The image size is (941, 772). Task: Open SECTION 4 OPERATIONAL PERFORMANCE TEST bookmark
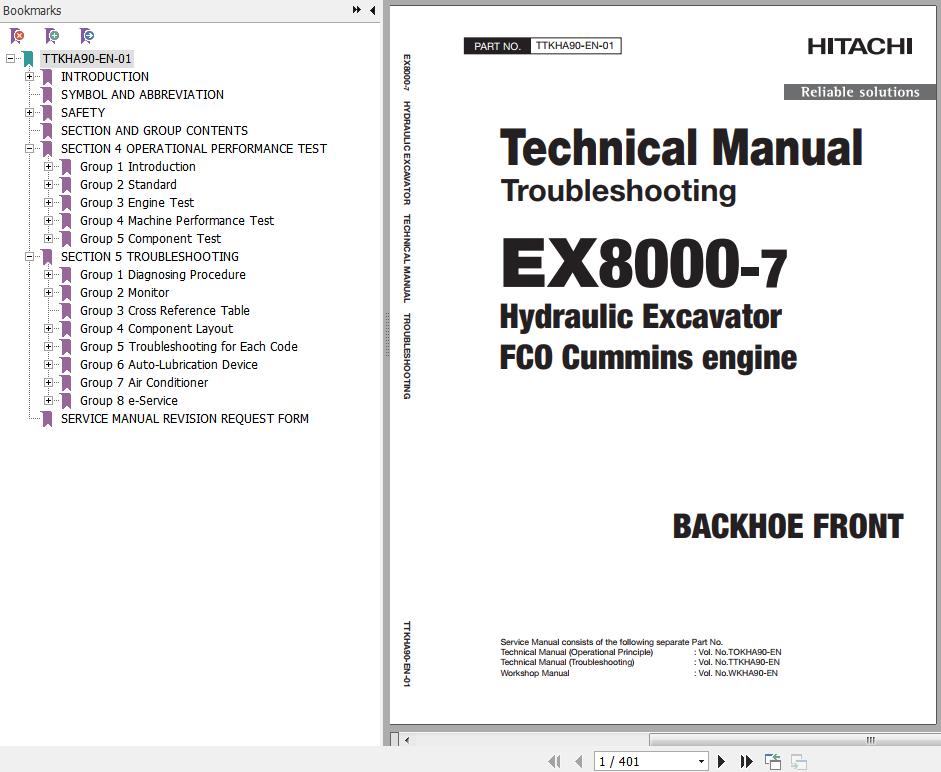tap(194, 149)
